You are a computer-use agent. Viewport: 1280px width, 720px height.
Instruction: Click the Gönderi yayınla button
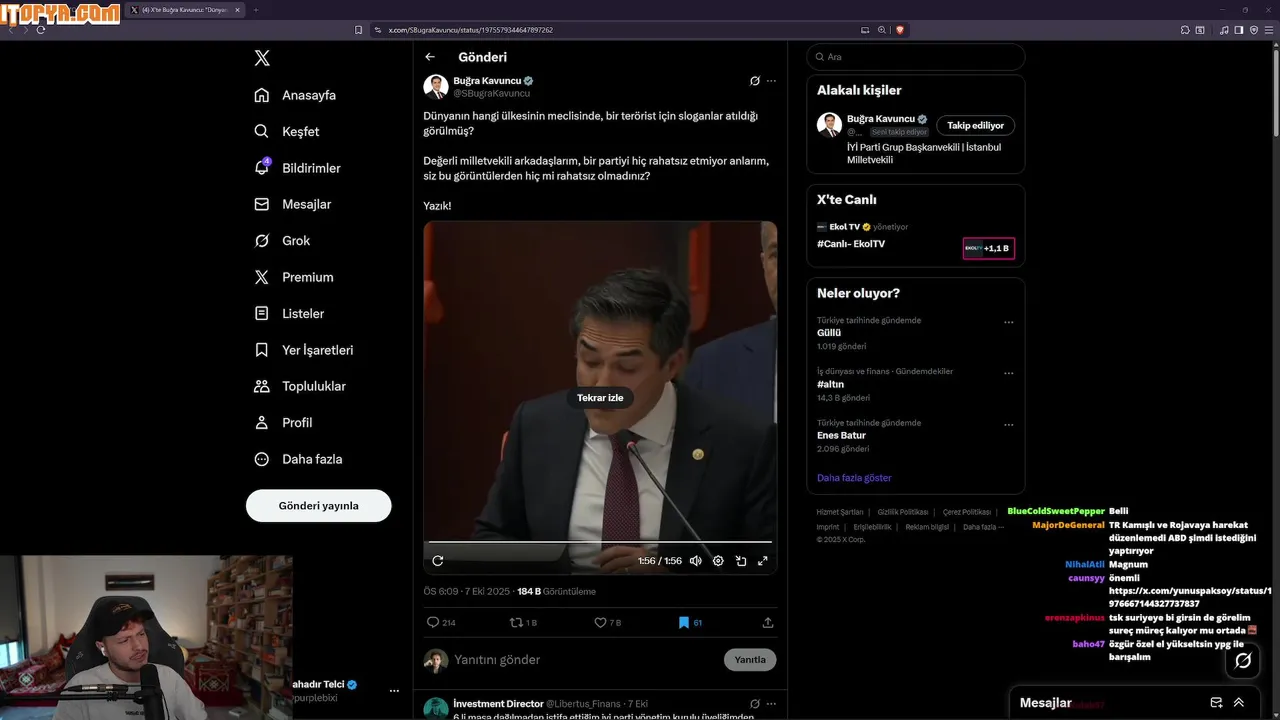[318, 505]
